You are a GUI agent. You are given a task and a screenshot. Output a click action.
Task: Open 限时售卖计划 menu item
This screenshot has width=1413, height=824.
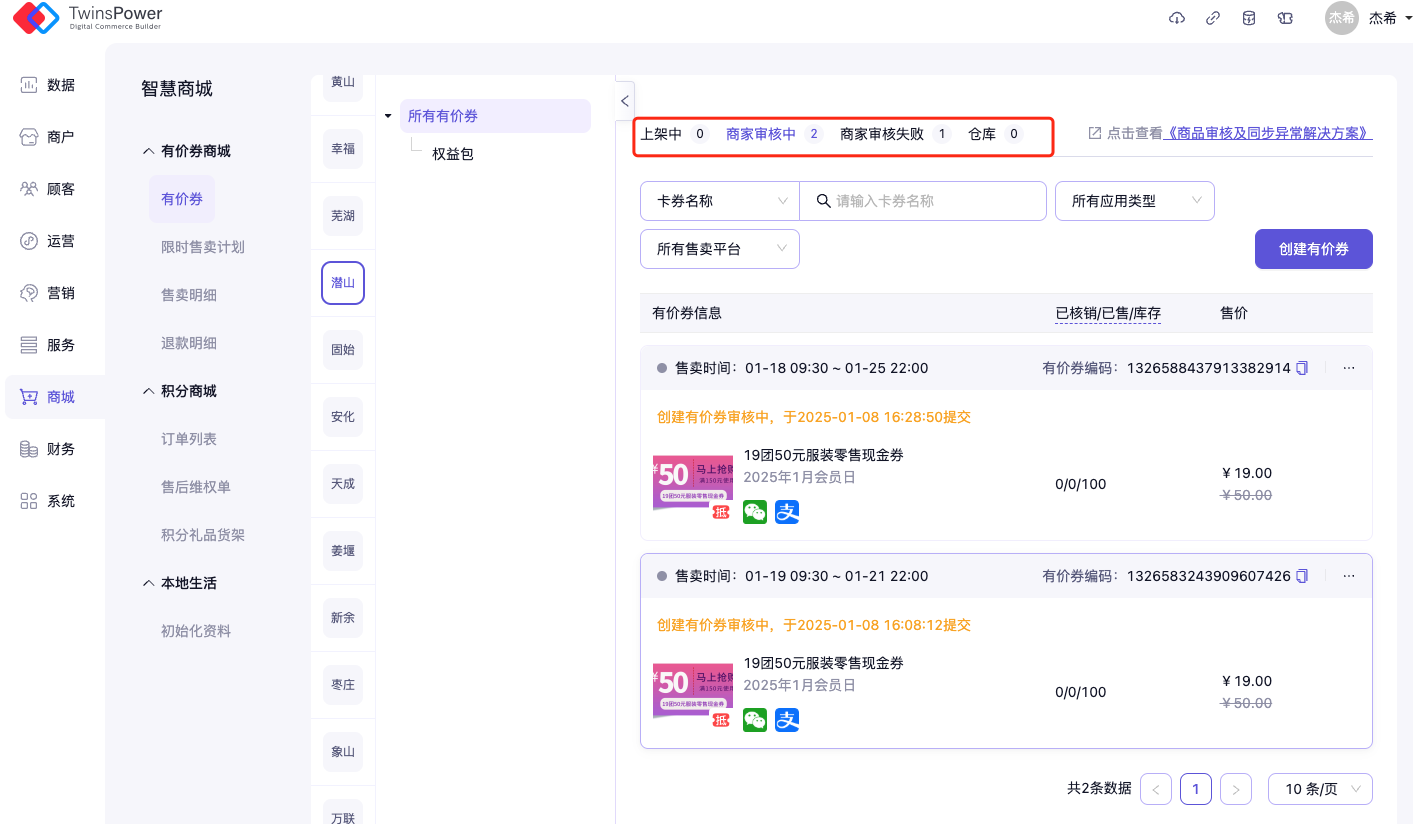point(203,247)
